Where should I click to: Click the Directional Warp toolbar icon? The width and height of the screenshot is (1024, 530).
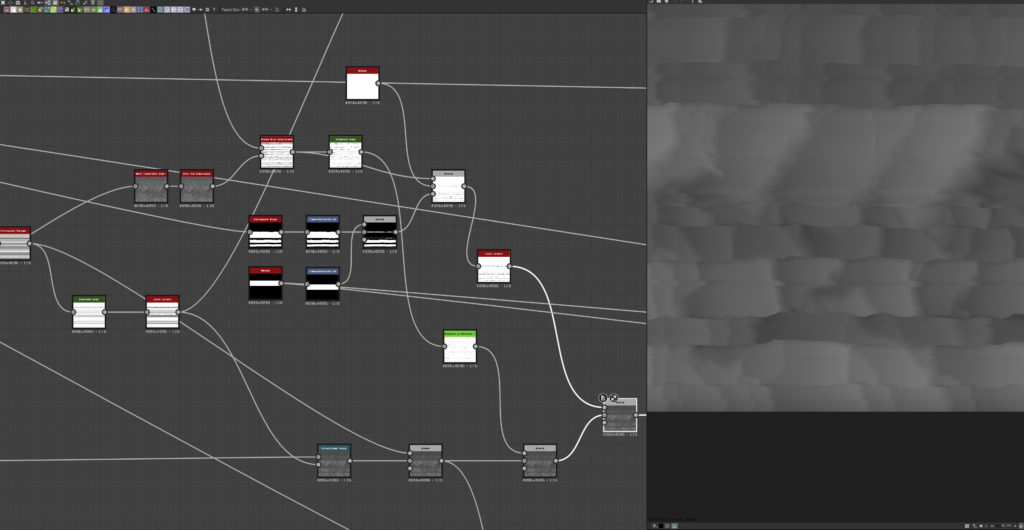tap(46, 10)
